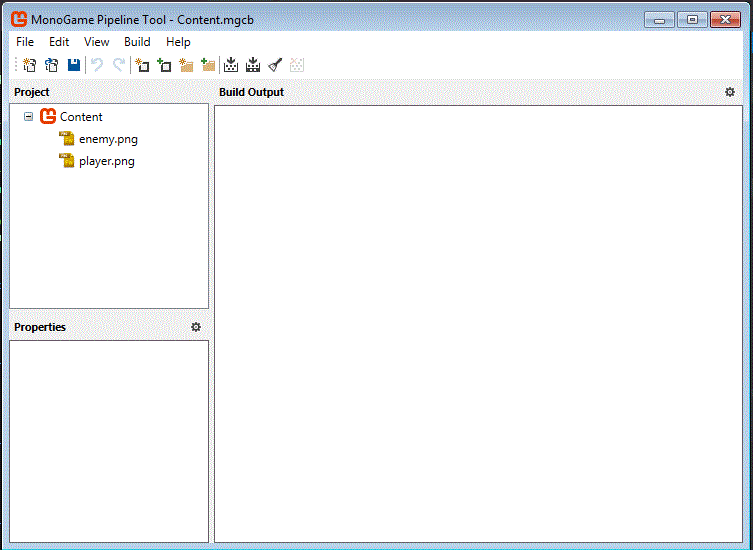753x550 pixels.
Task: Open the Build Output settings gear
Action: pos(730,92)
